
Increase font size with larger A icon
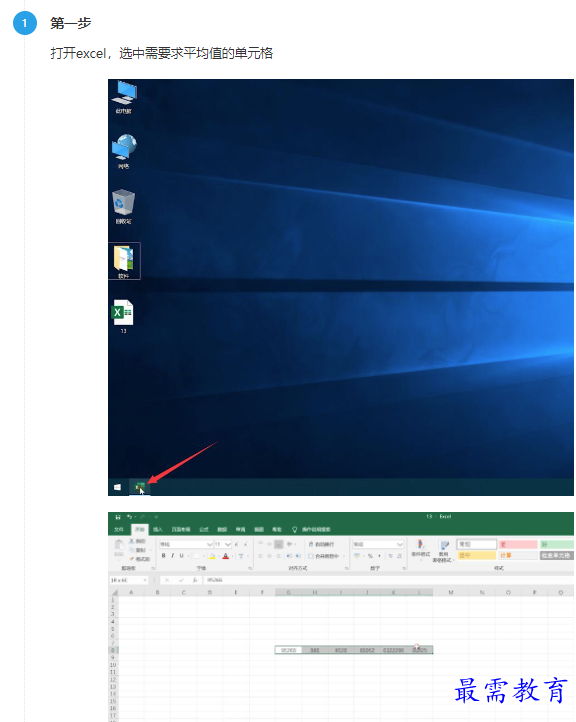[x=237, y=544]
